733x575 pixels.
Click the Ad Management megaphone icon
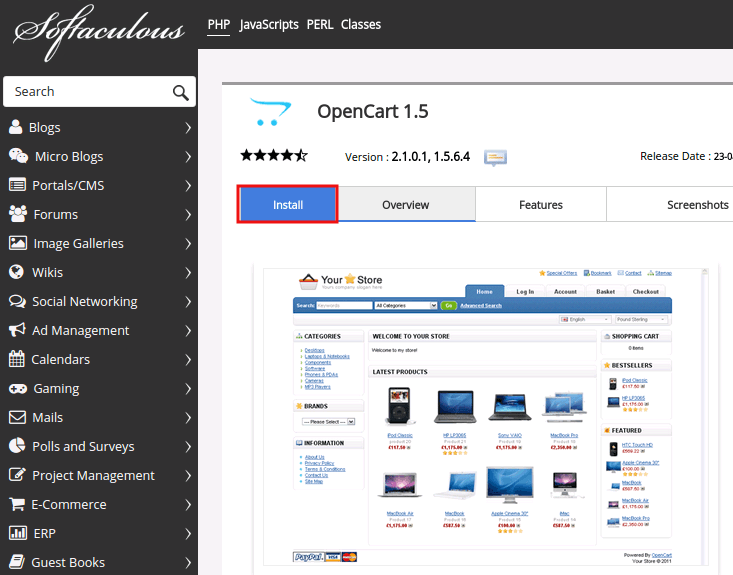point(17,330)
